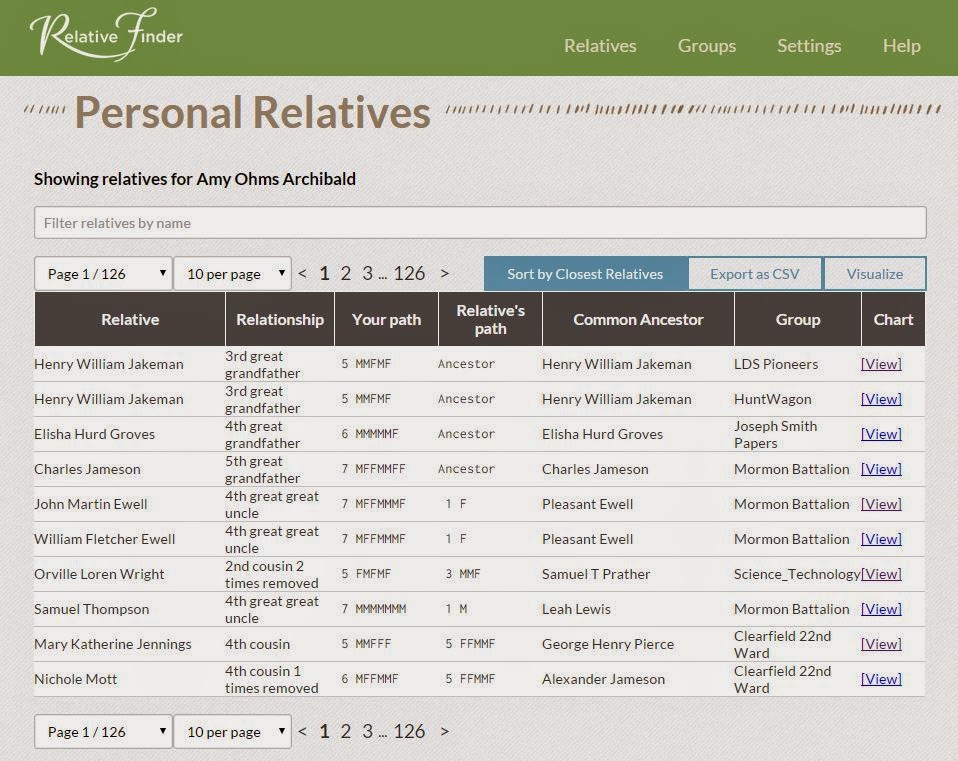Click the next page arrow
Screen dimensions: 958x761
click(x=444, y=272)
